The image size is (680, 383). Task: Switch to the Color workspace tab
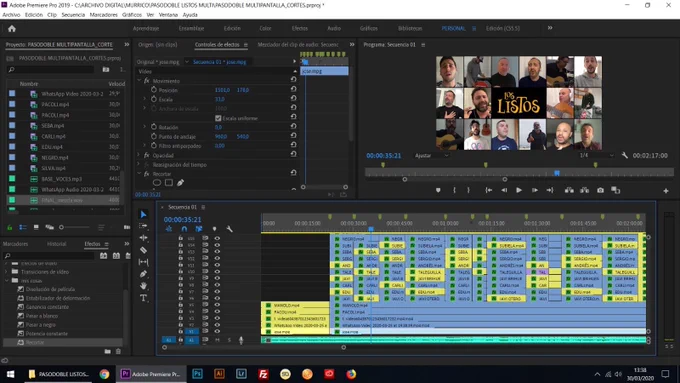265,28
